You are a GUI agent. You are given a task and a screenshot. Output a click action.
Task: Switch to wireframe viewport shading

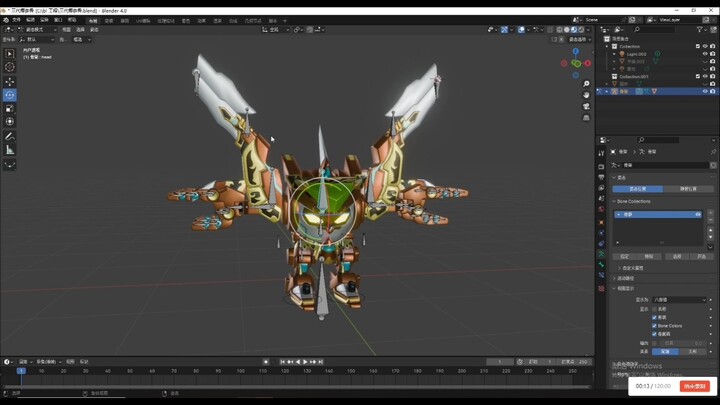point(560,29)
